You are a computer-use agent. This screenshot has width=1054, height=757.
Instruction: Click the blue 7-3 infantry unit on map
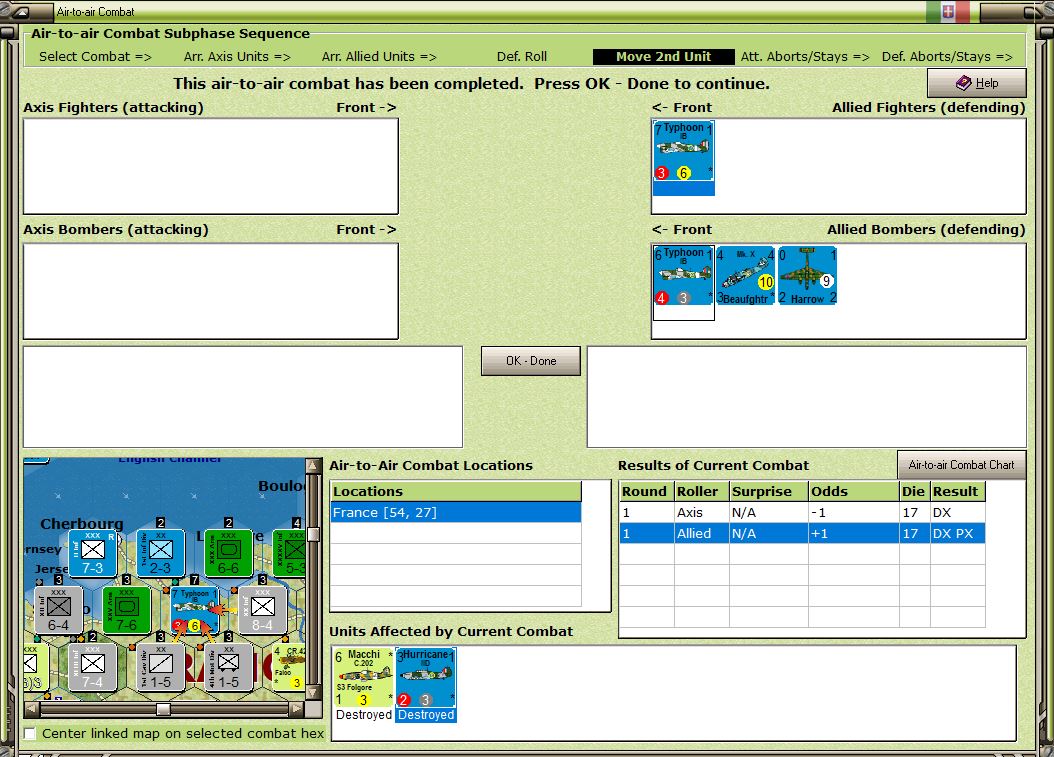tap(93, 553)
